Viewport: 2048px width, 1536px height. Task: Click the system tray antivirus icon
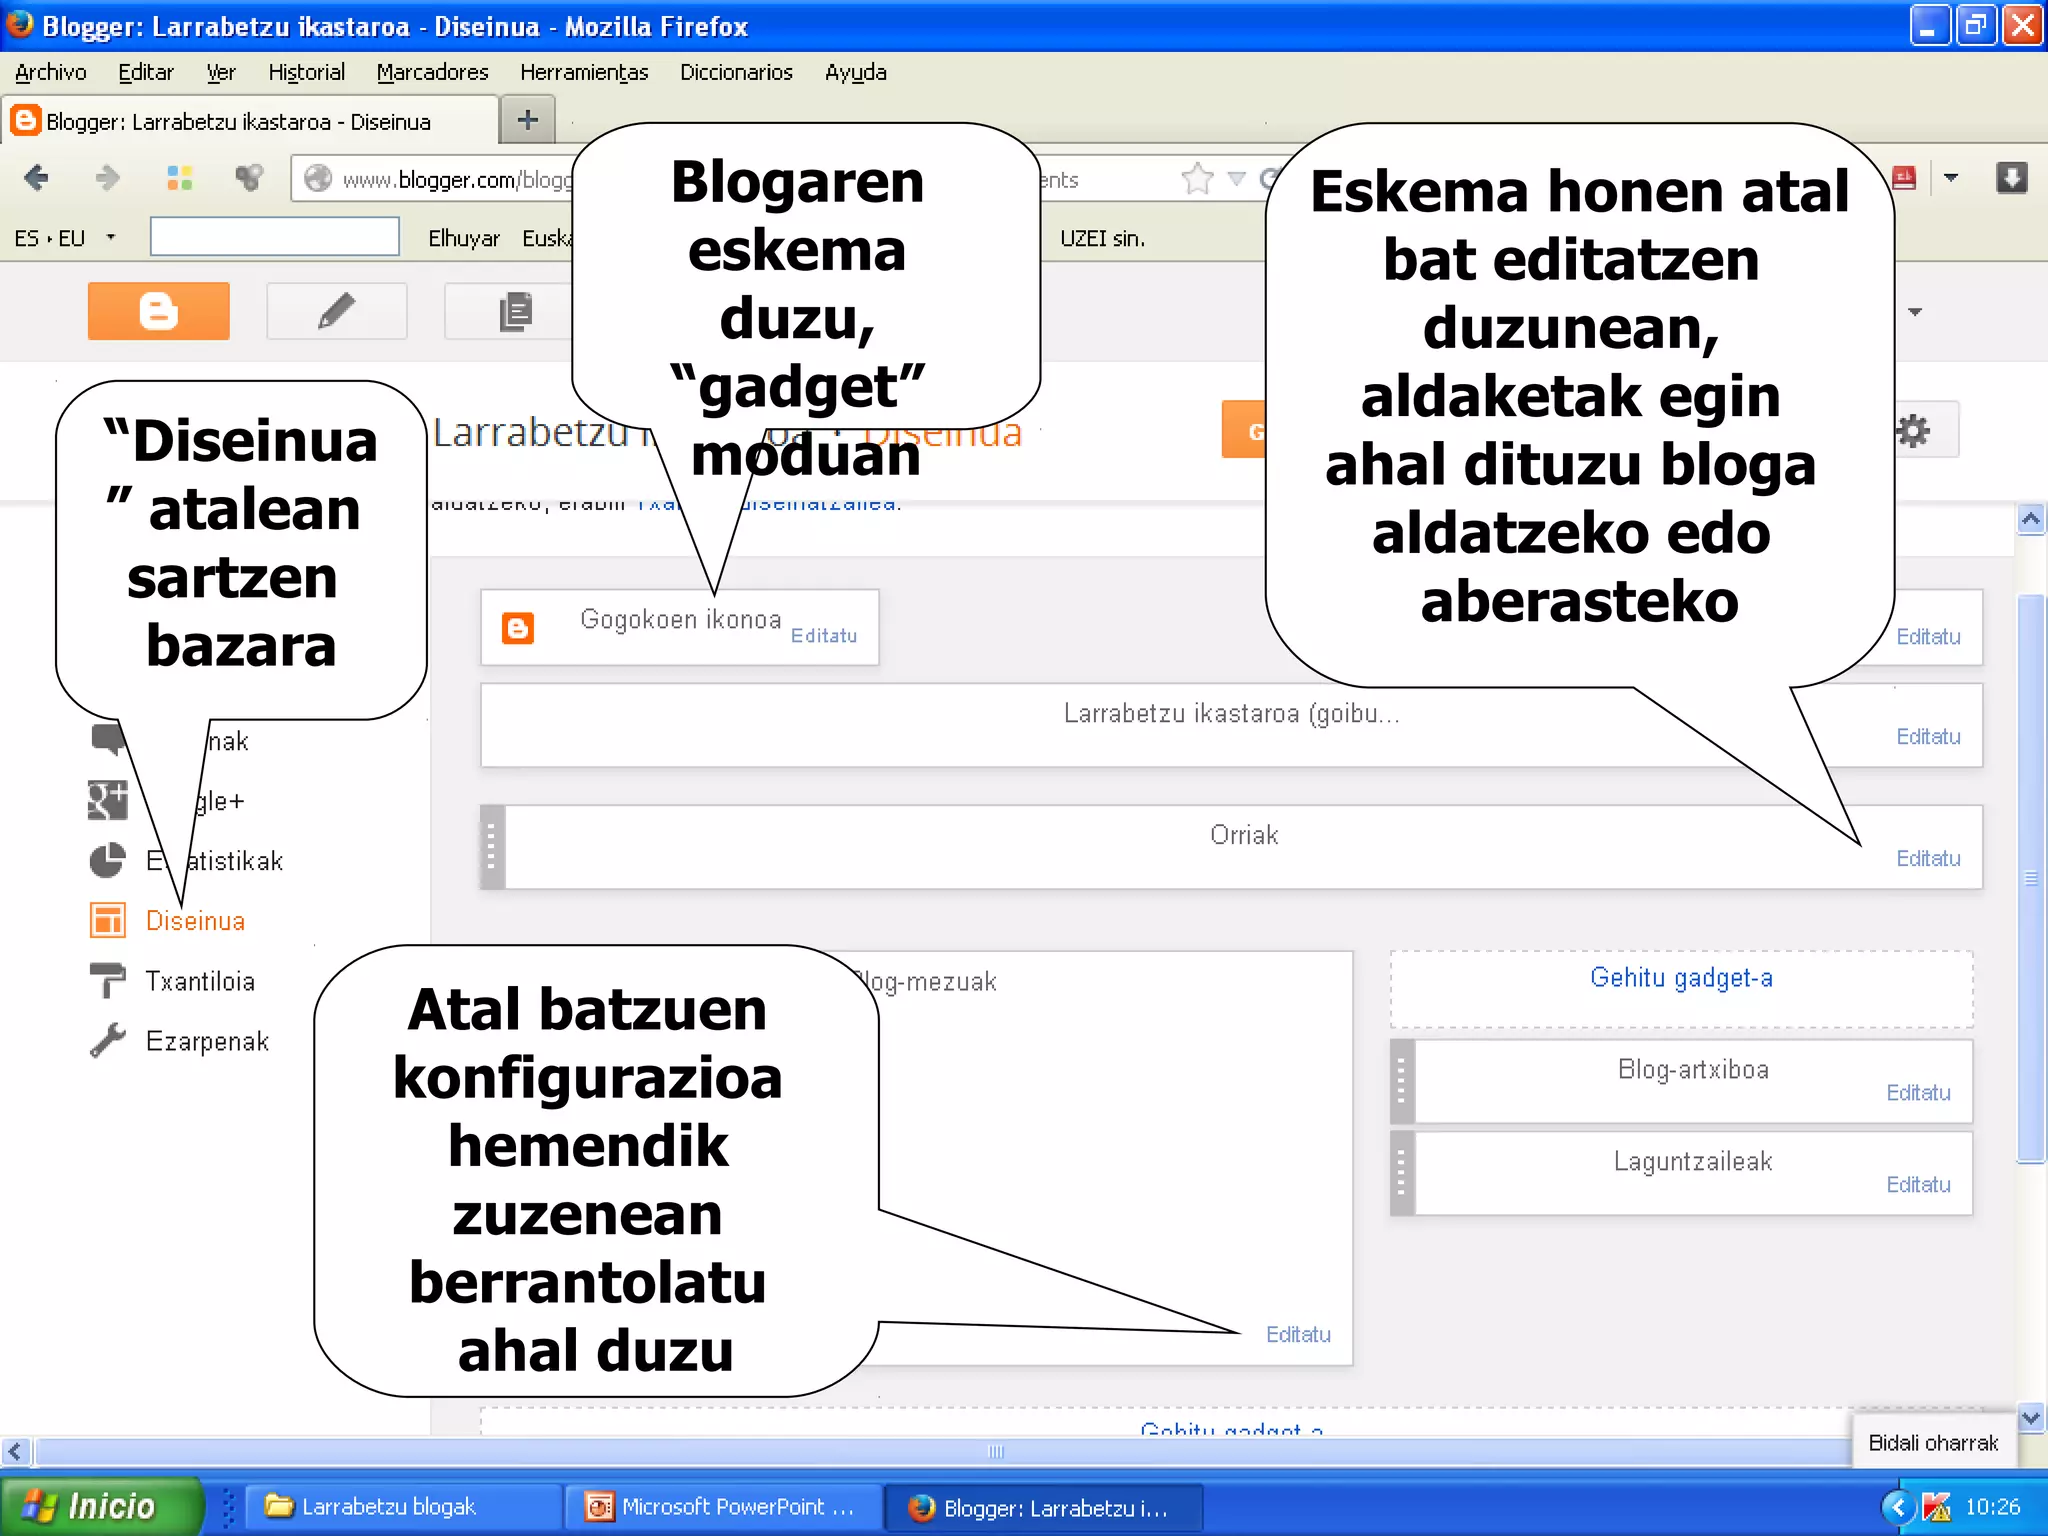[x=1936, y=1506]
